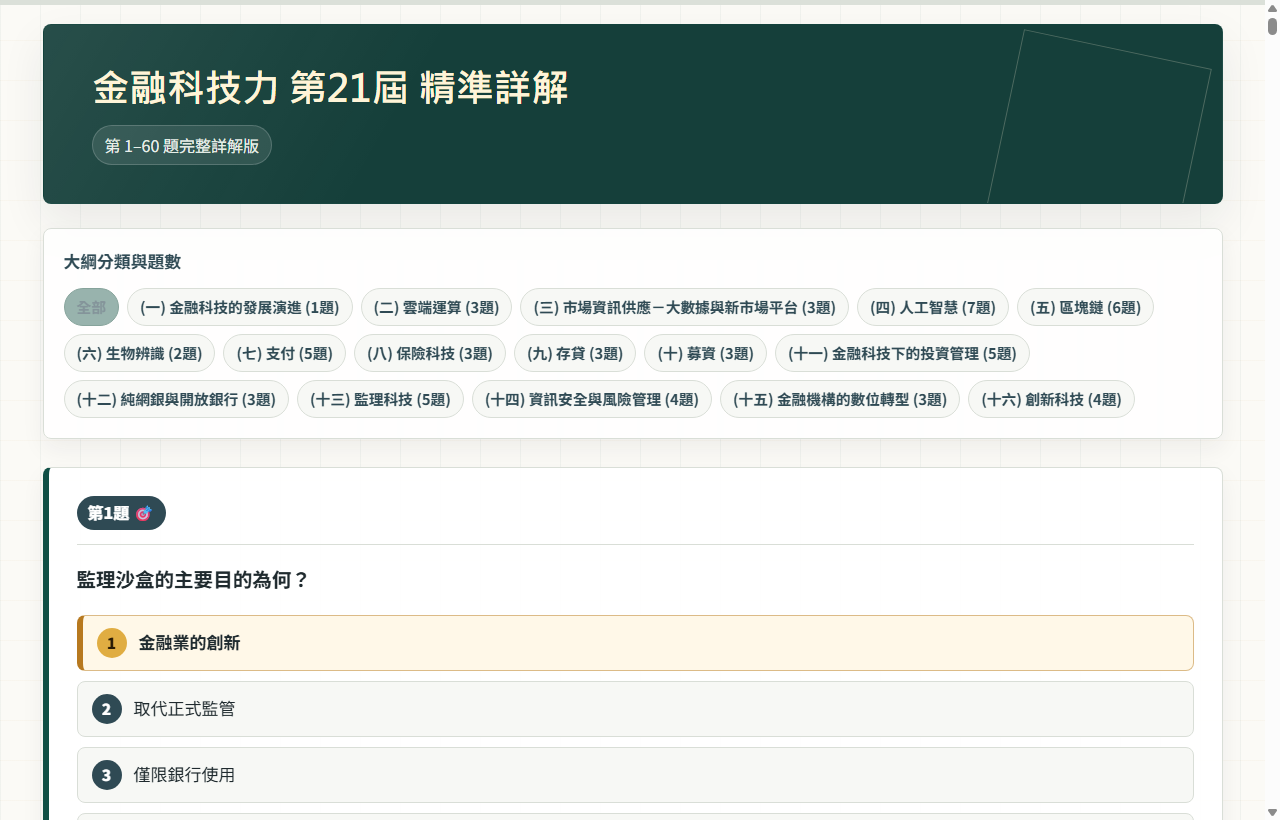Filter by (十六) 創新科技 (4題)
The width and height of the screenshot is (1280, 820).
coord(1051,399)
